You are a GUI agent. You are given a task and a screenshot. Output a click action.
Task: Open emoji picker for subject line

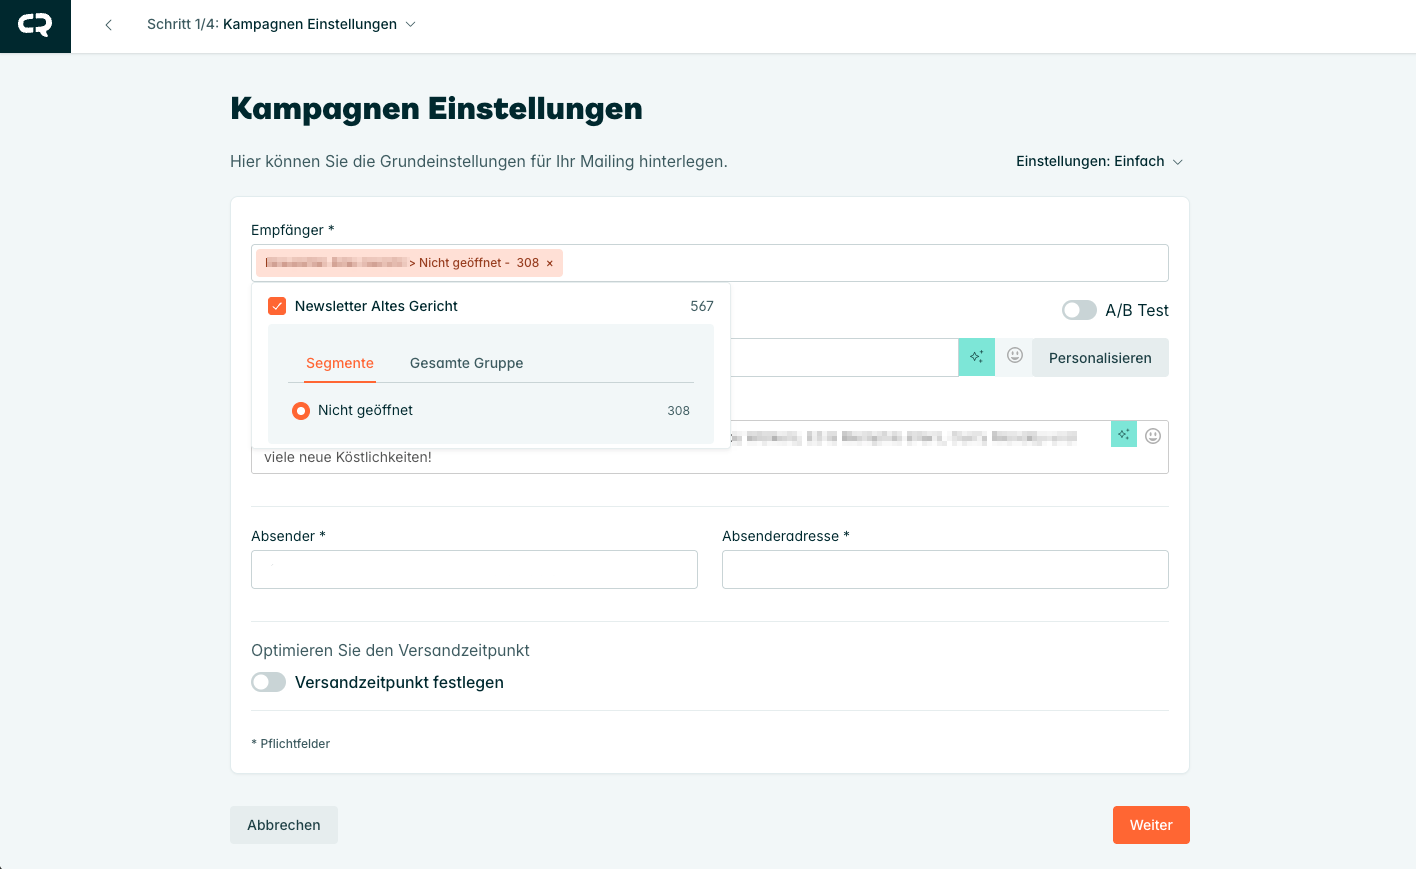tap(1014, 356)
